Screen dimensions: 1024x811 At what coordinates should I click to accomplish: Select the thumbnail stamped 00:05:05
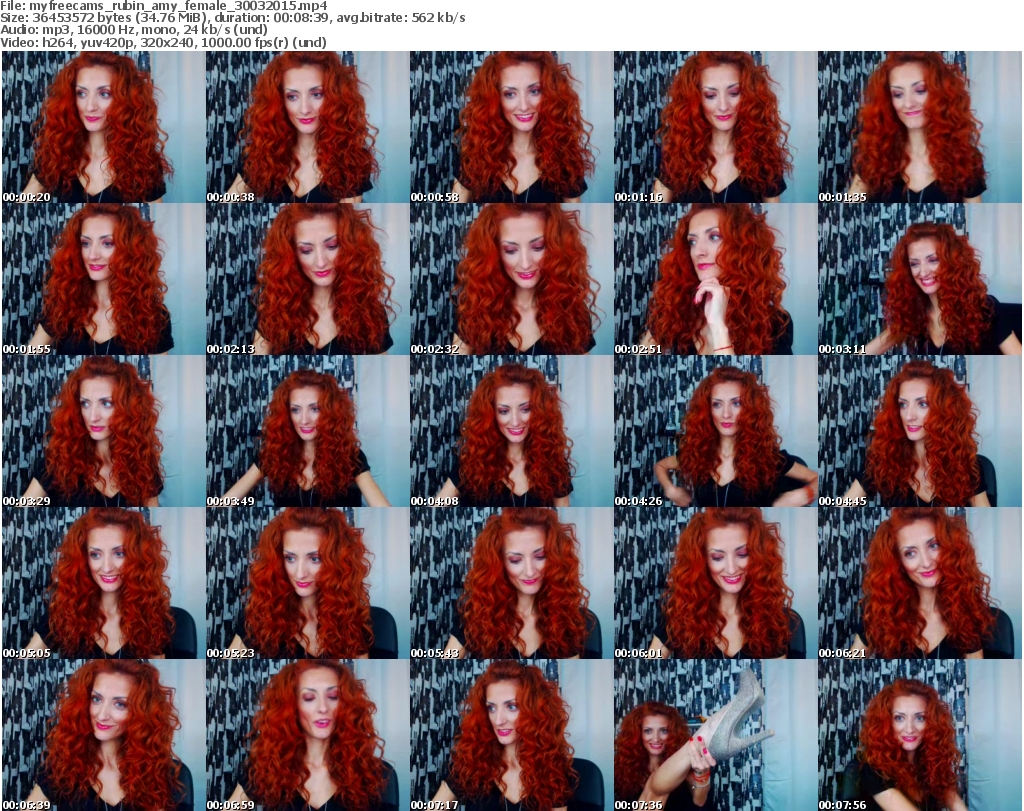[x=103, y=583]
